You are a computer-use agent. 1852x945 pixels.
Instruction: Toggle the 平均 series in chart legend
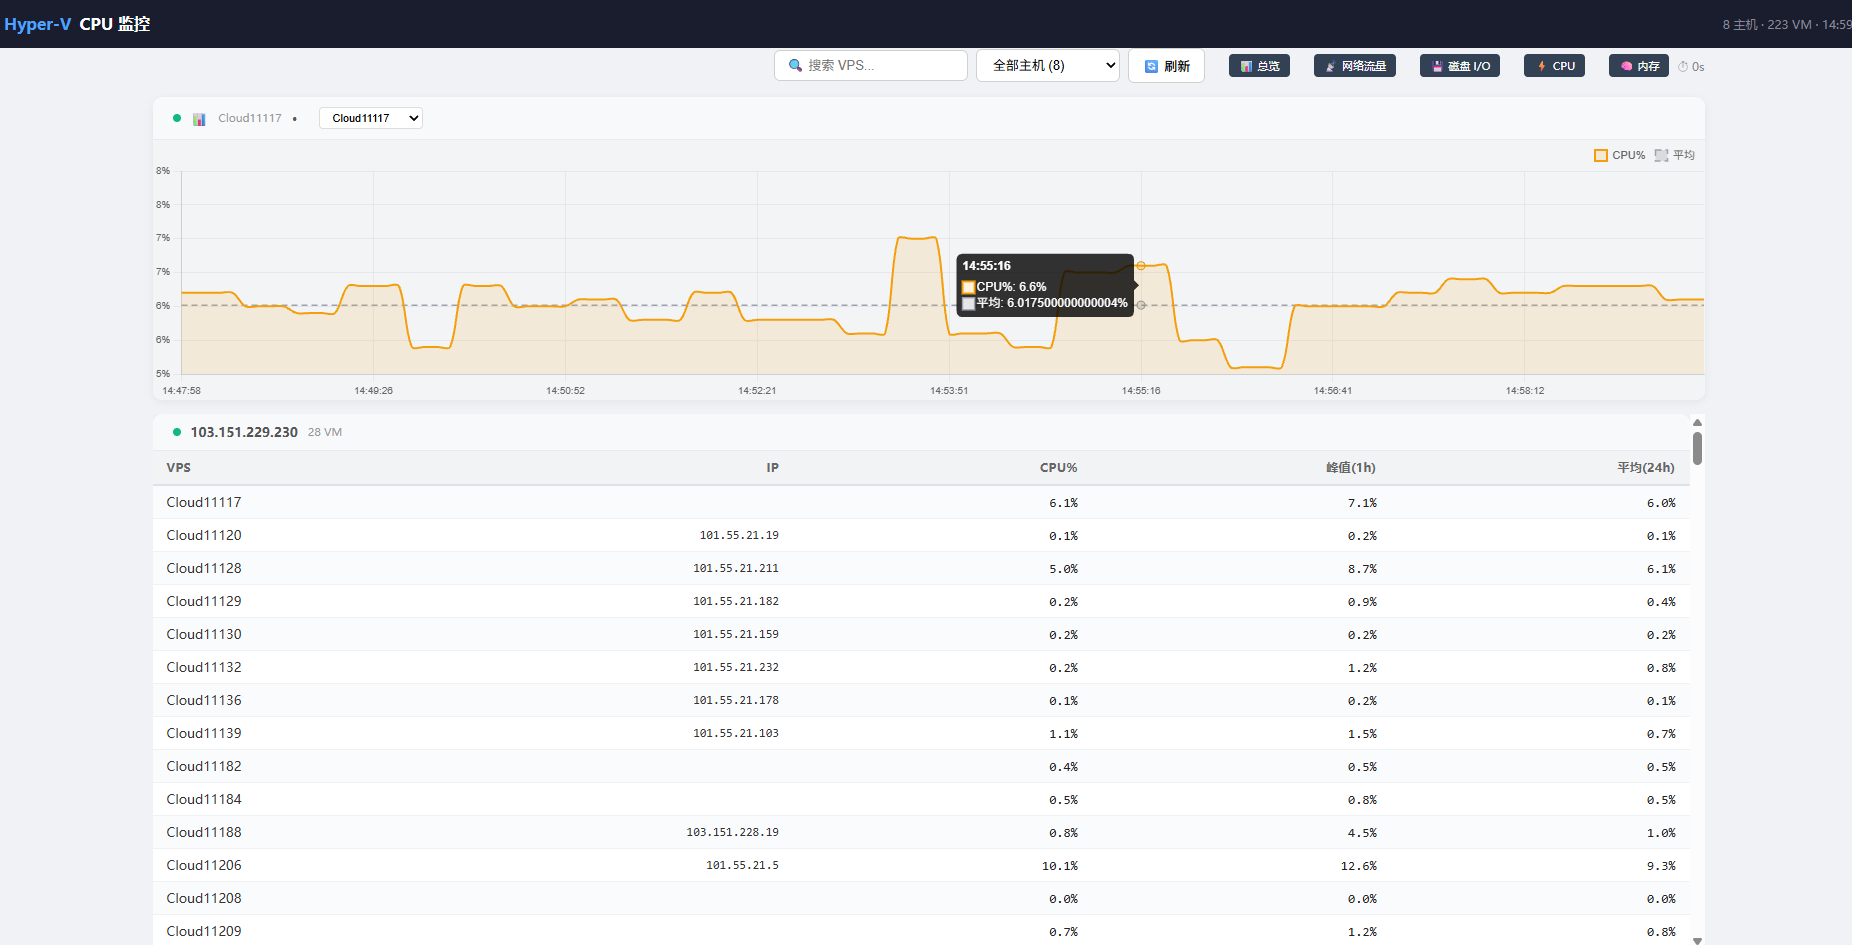(1675, 155)
